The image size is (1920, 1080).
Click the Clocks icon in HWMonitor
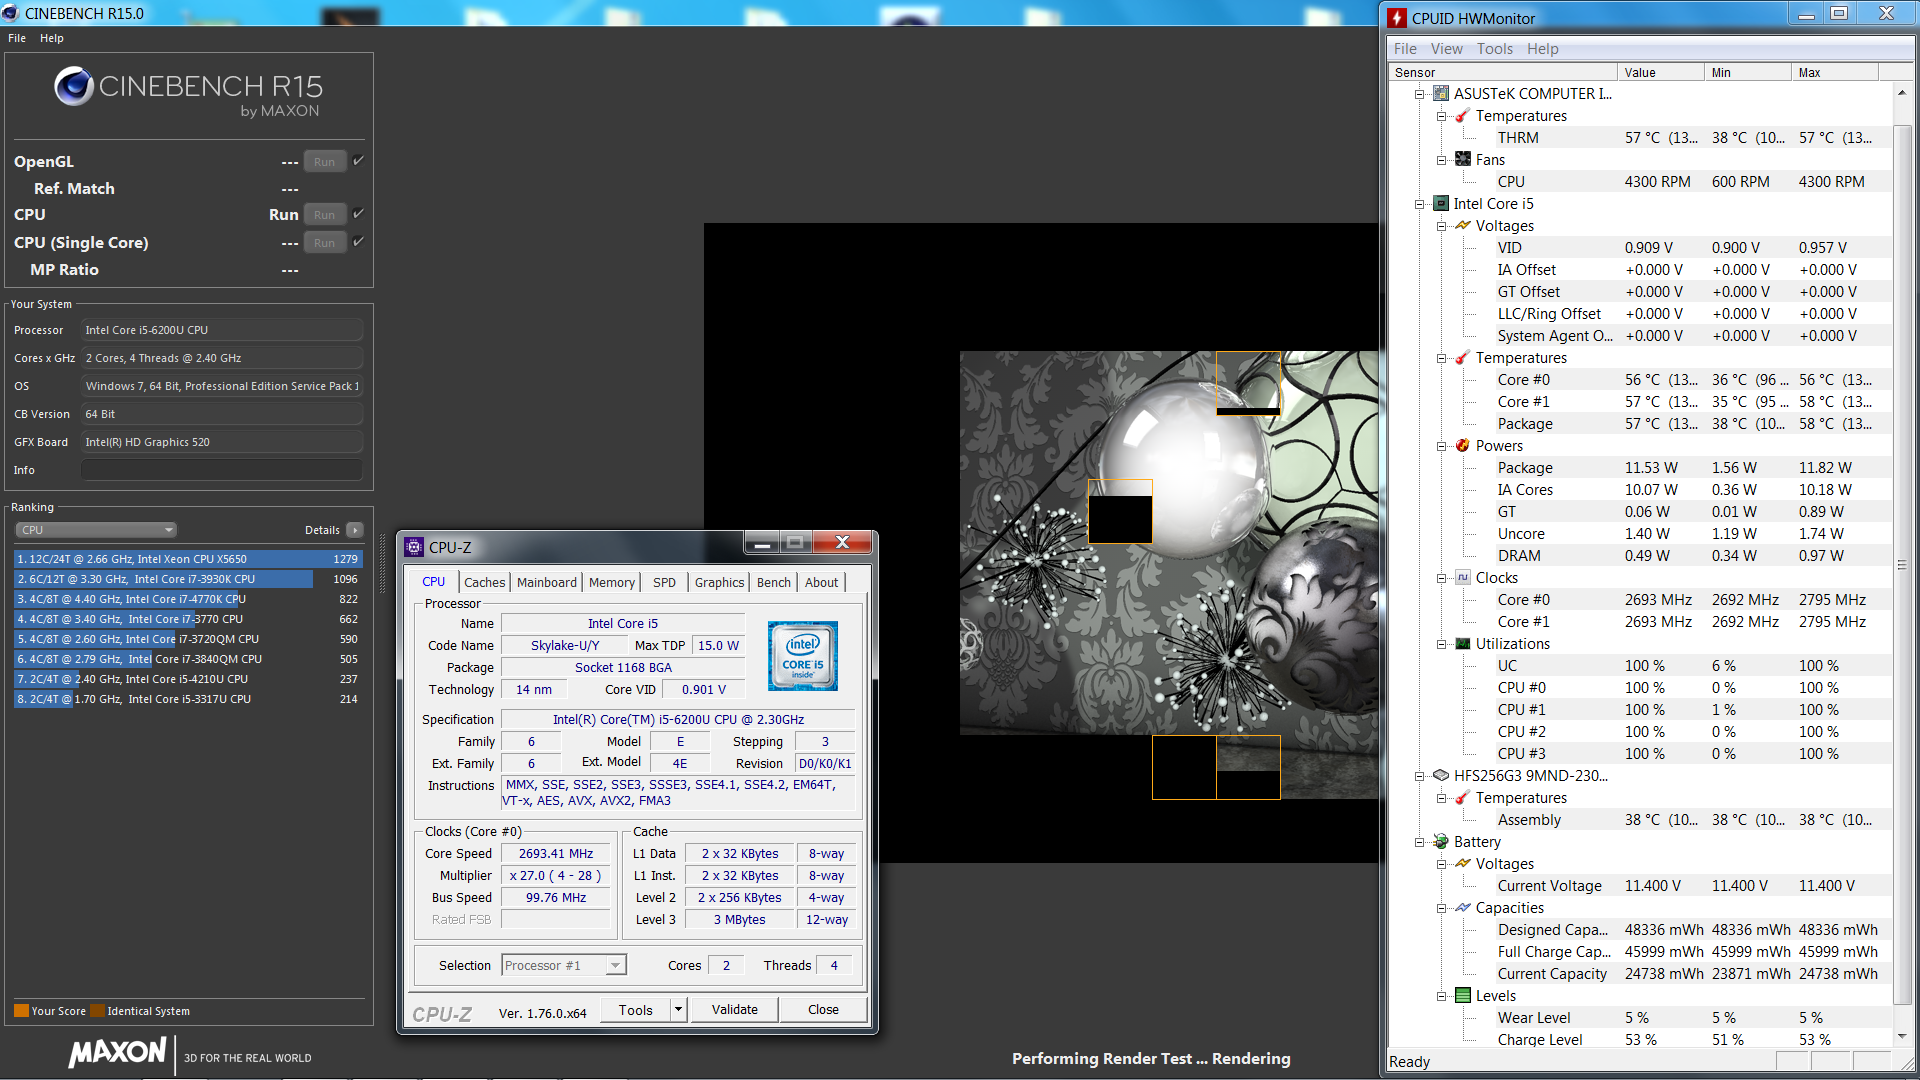point(1463,577)
